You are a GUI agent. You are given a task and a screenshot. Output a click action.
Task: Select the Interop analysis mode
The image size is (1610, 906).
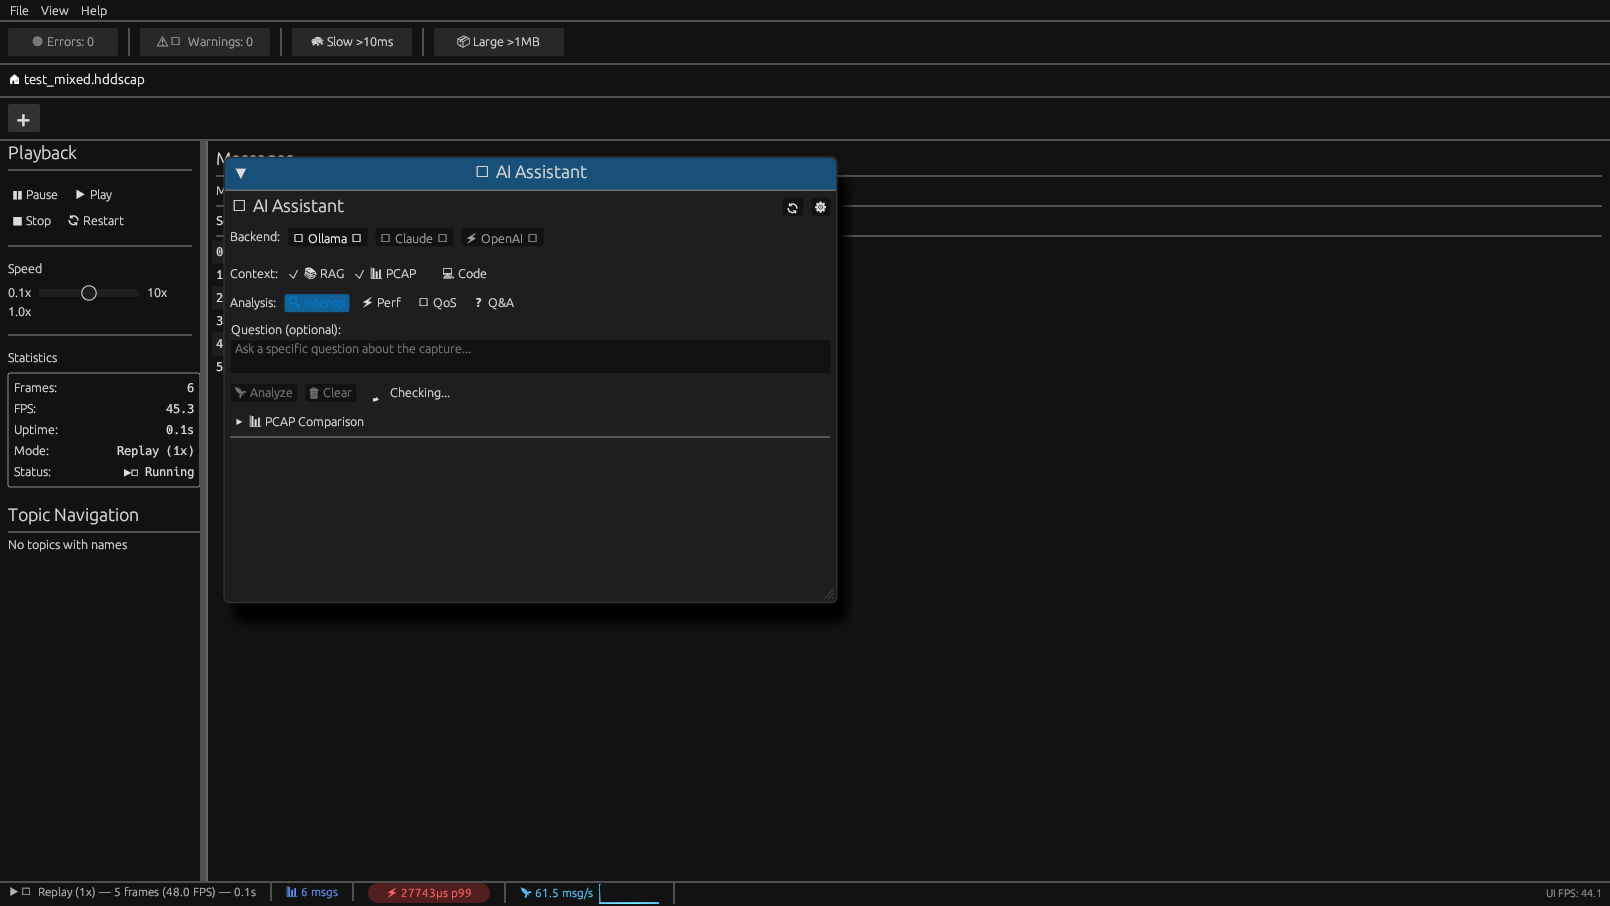pyautogui.click(x=316, y=302)
